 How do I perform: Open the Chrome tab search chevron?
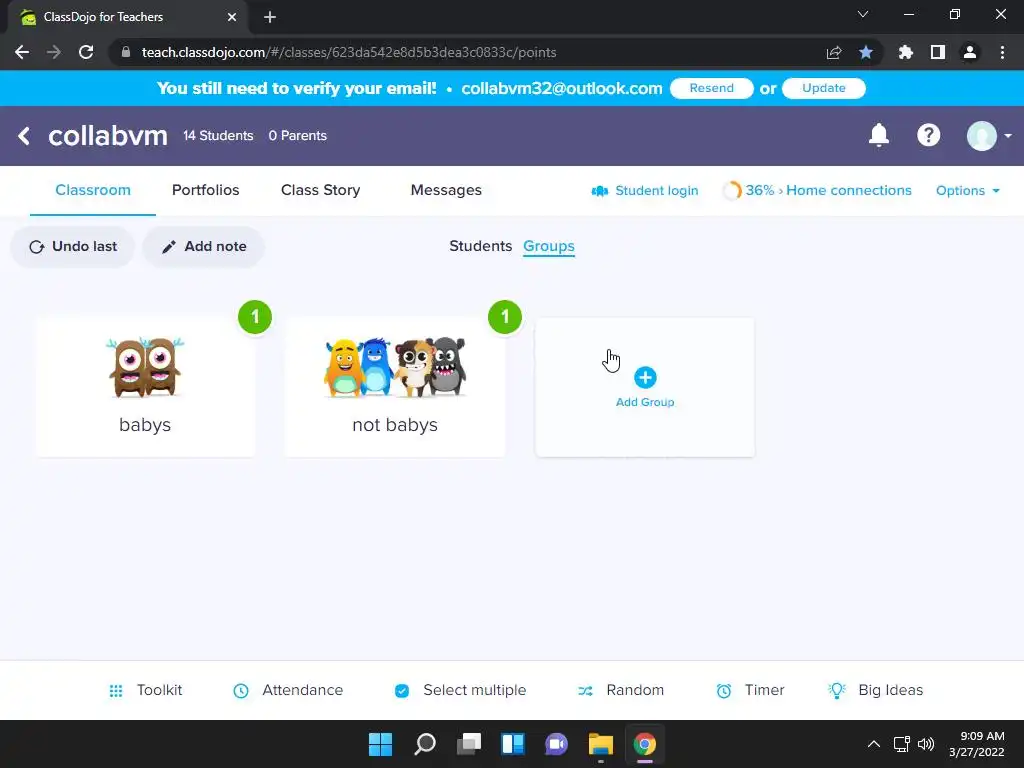coord(863,14)
